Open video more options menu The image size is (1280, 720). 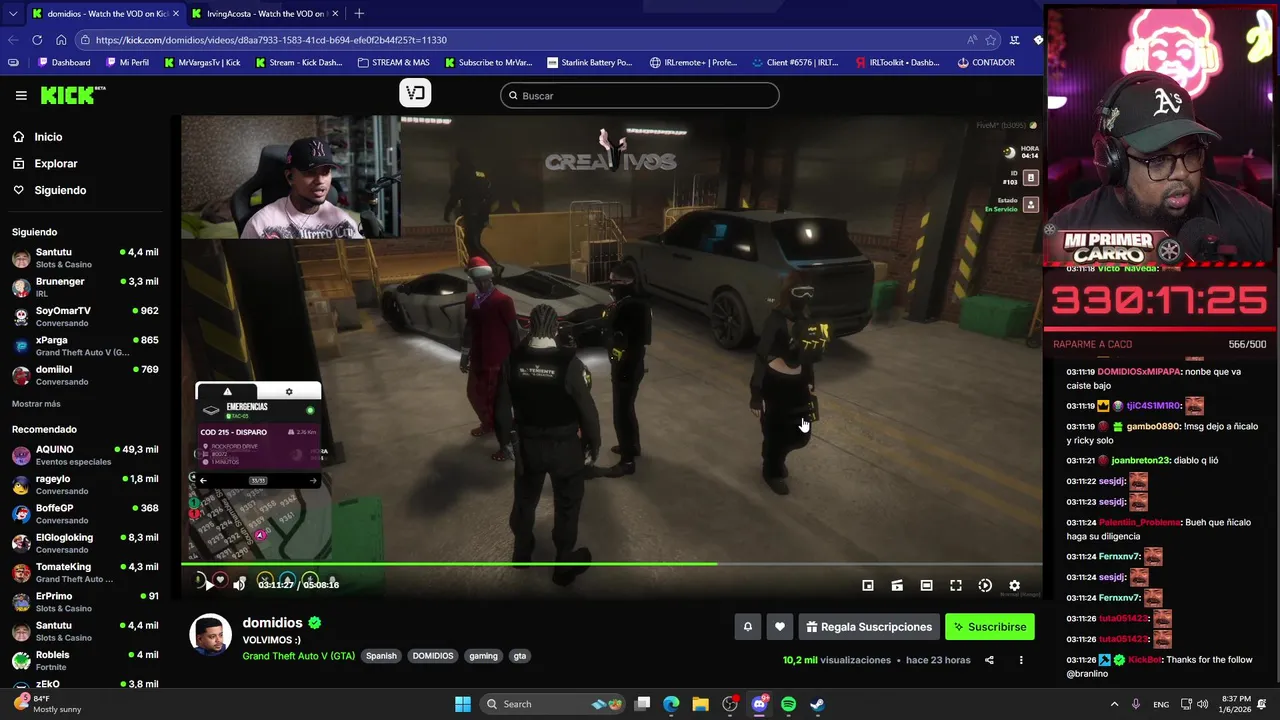1021,660
